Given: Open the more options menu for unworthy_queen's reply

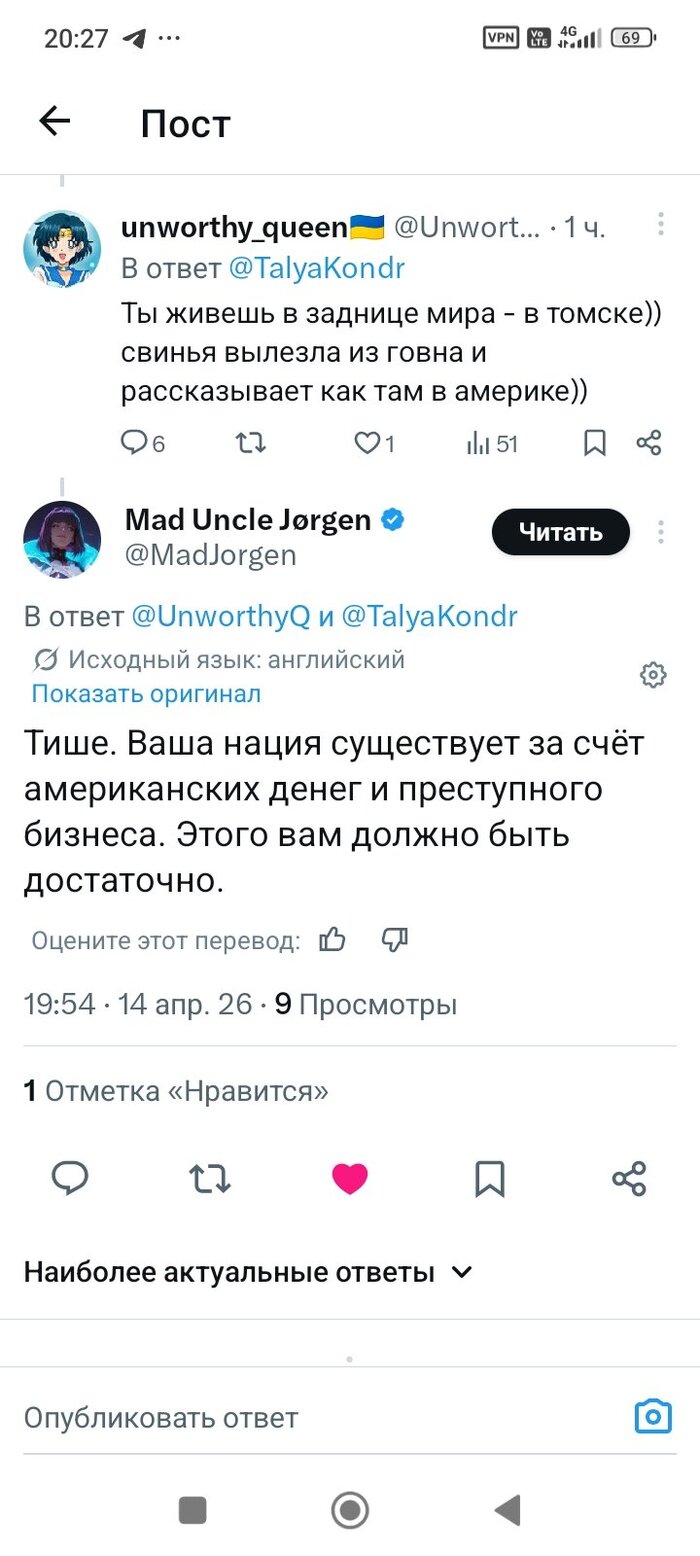Looking at the screenshot, I should click(660, 225).
